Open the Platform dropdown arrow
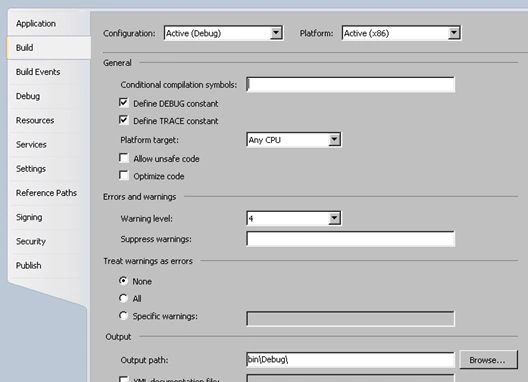 tap(454, 33)
